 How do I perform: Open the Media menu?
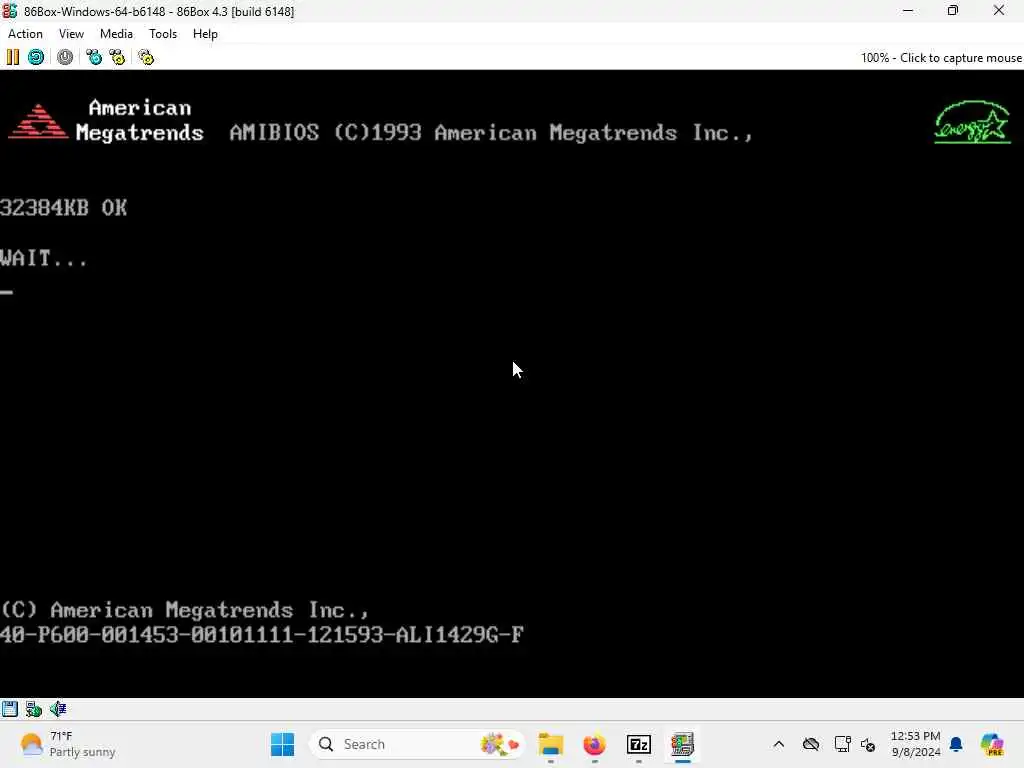pos(116,34)
